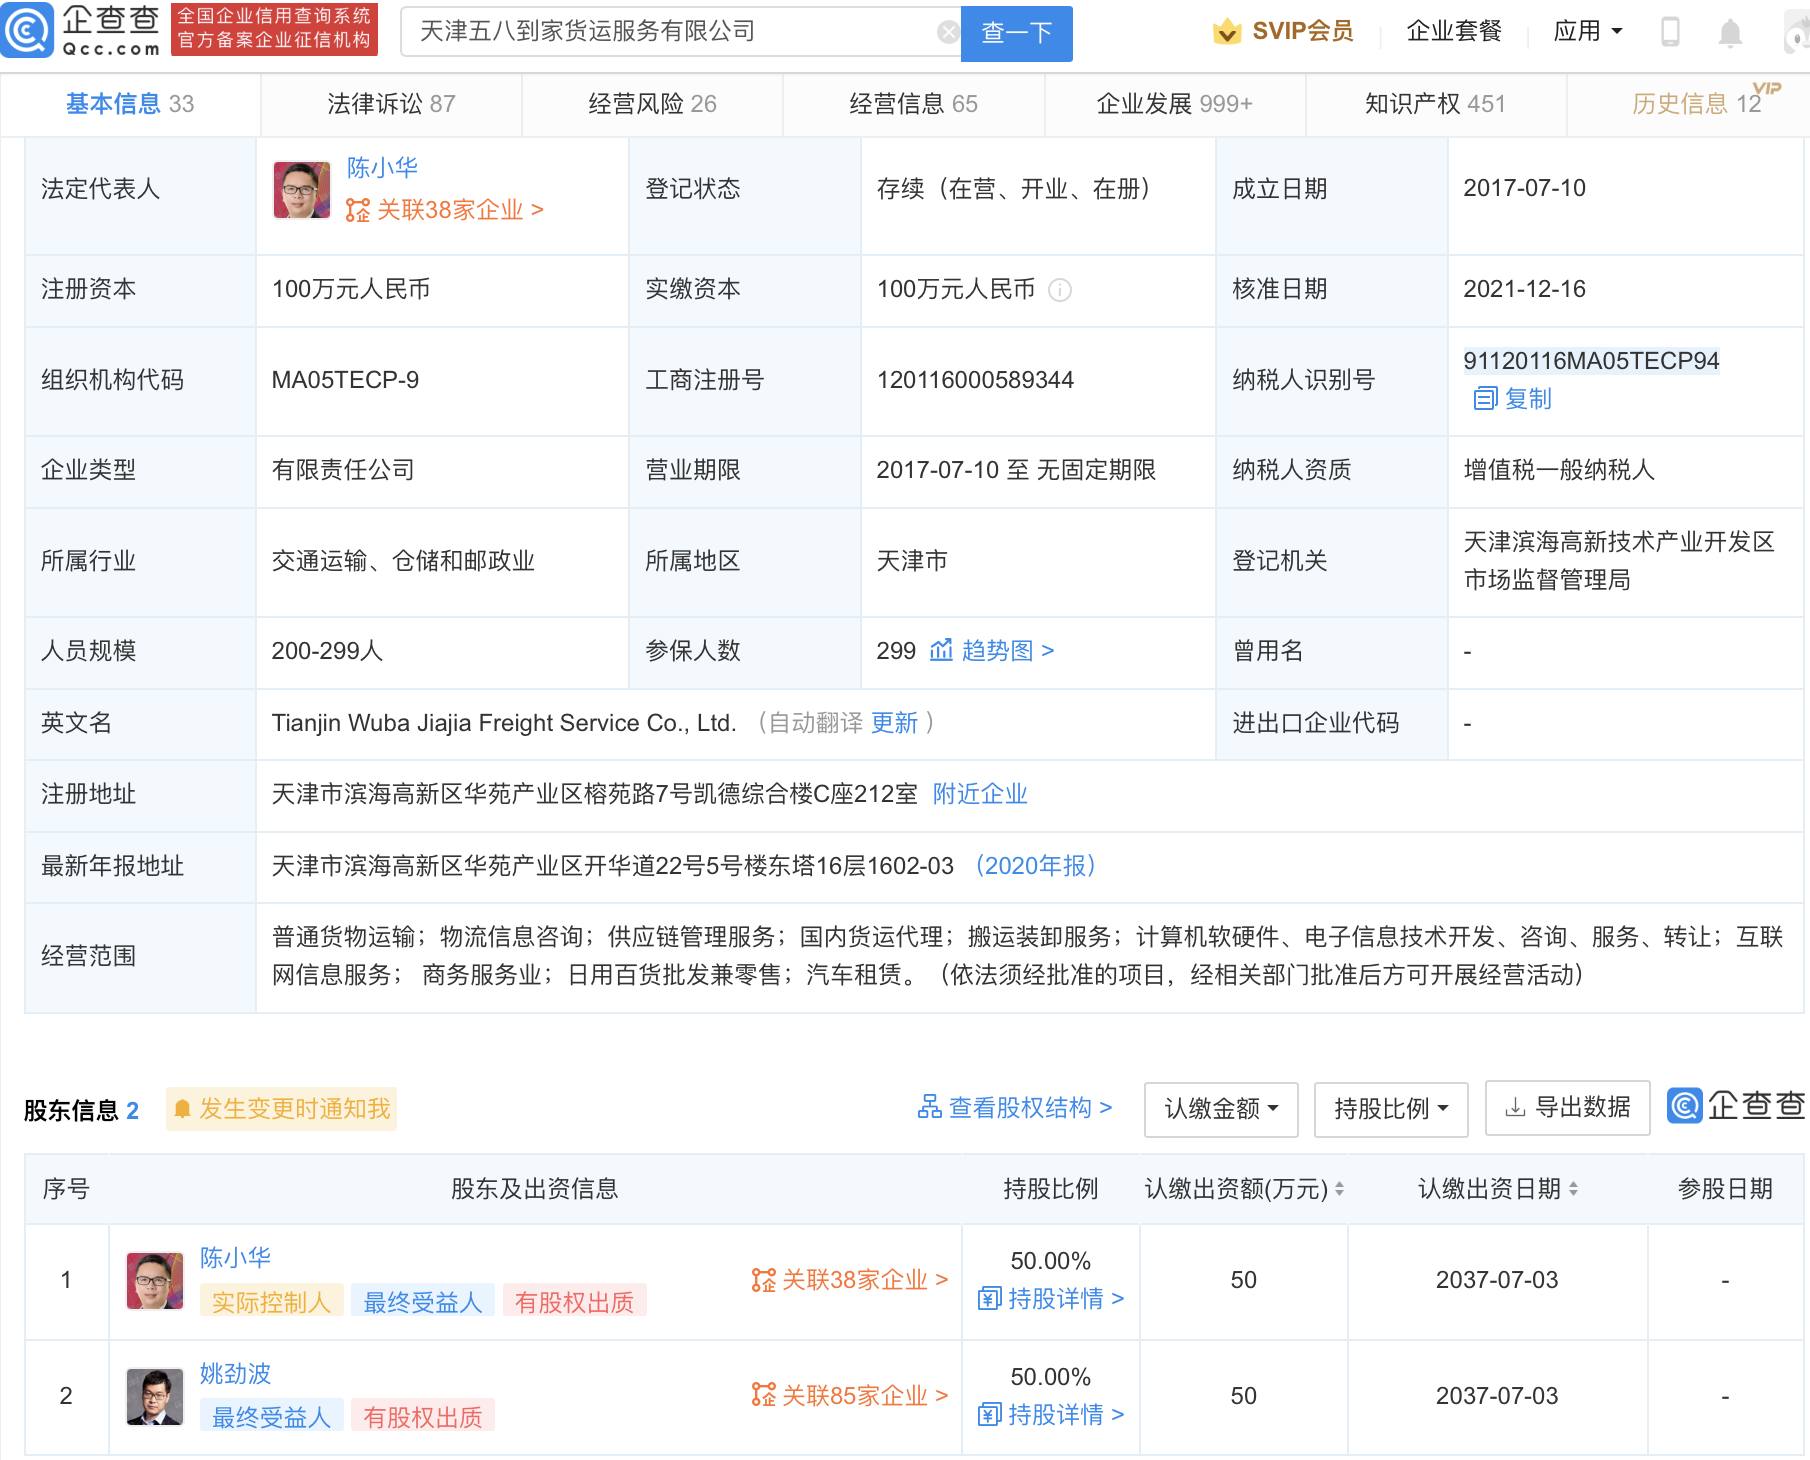The width and height of the screenshot is (1810, 1460).
Task: Switch to the 经营信息 tab
Action: pos(913,104)
